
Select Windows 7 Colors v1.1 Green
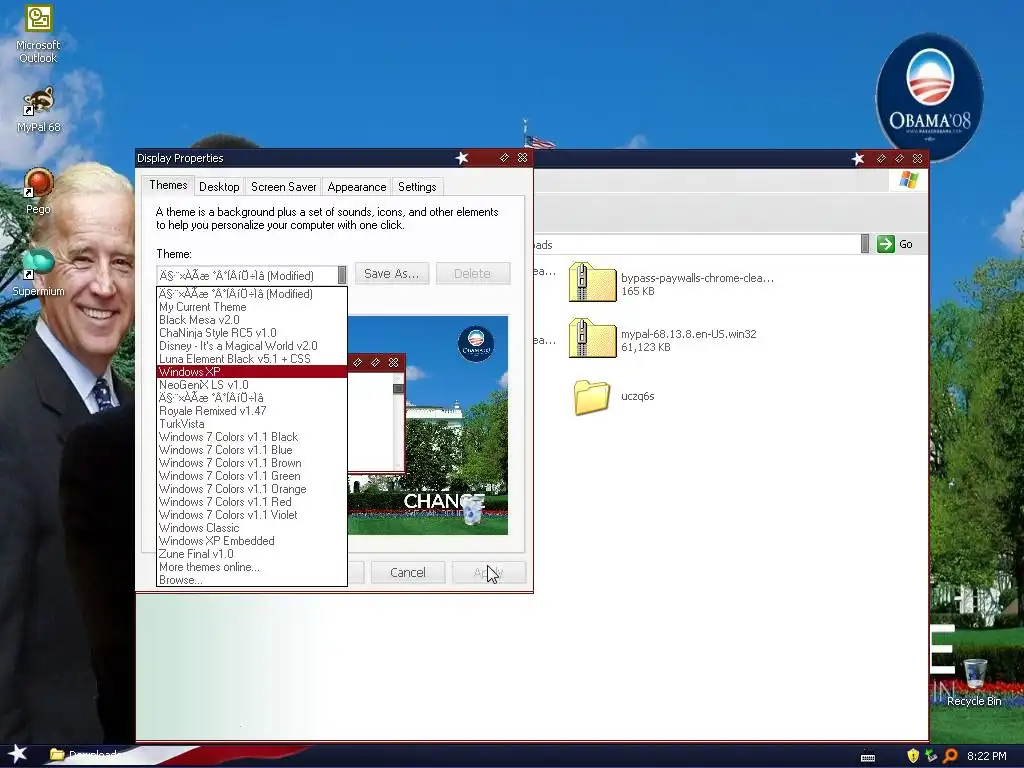coord(252,476)
